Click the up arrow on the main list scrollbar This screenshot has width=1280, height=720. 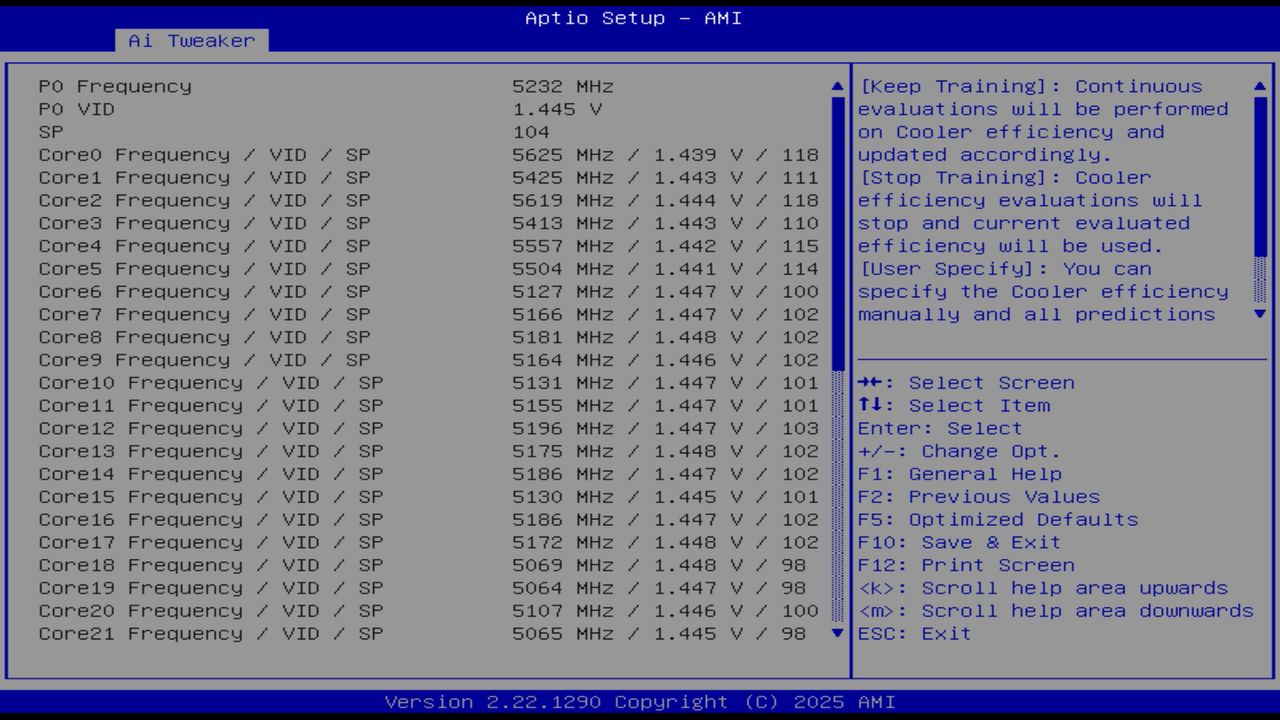point(836,86)
